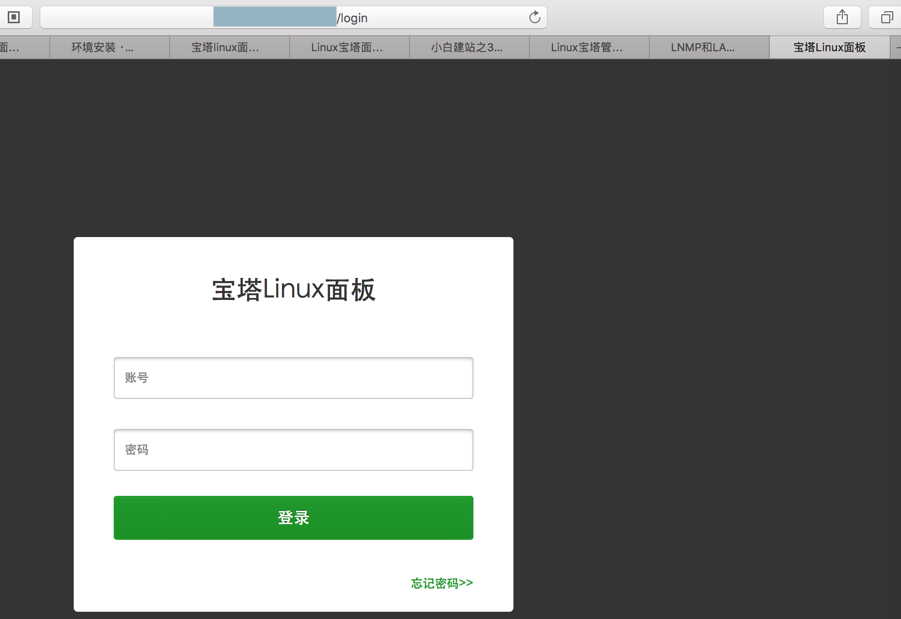Click the 宝塔Linux面板 heading text
The height and width of the screenshot is (619, 901).
pyautogui.click(x=293, y=289)
